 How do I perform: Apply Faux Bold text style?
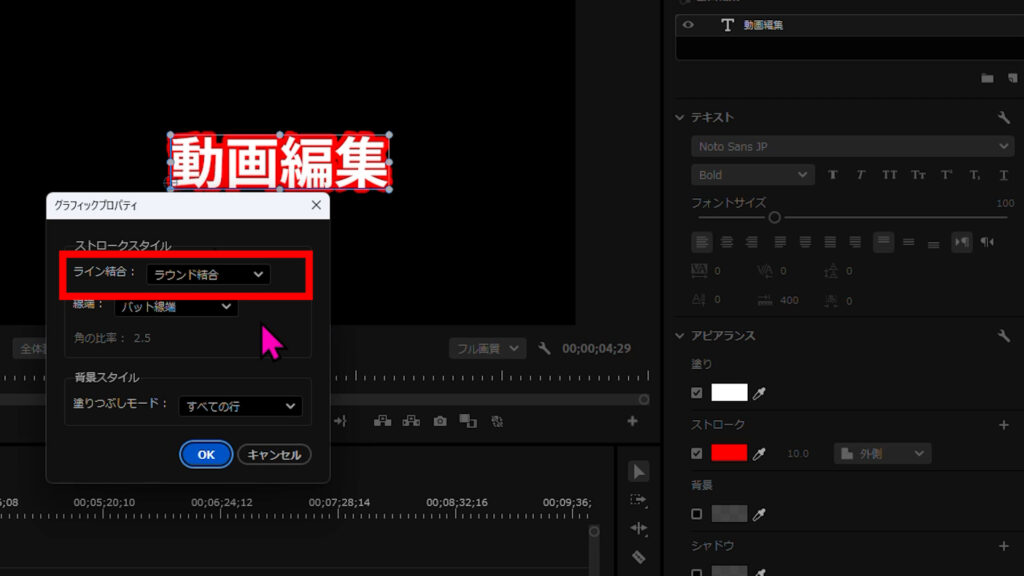point(833,175)
